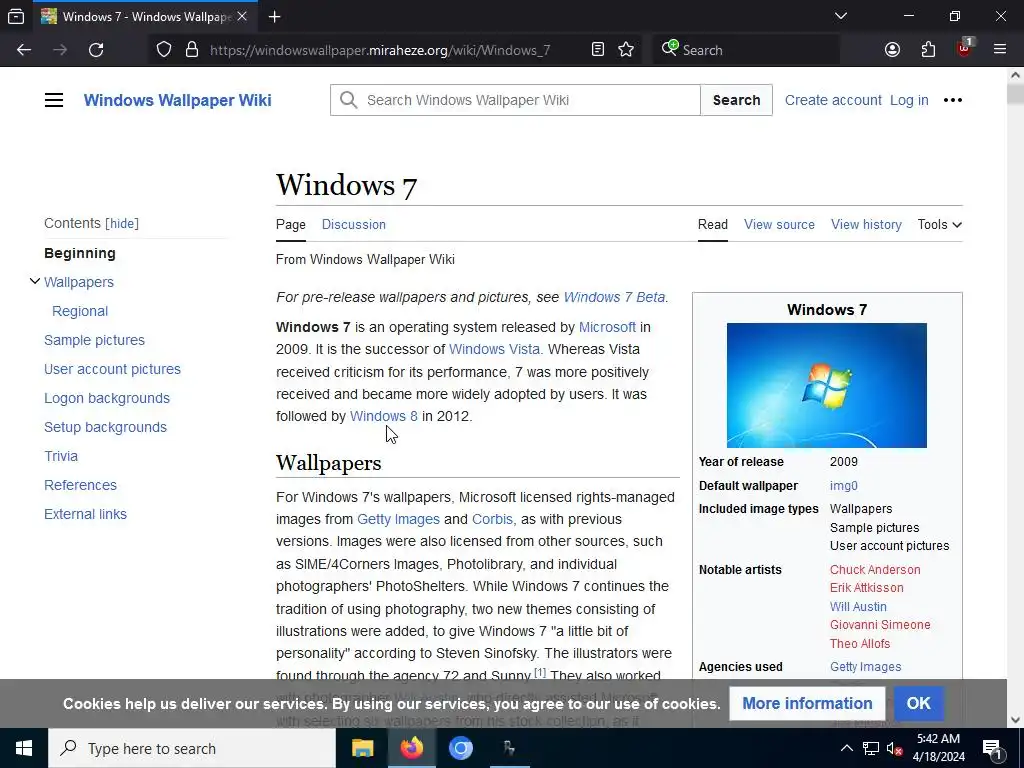Expand the Tools dropdown
Screen dimensions: 1024x768
pyautogui.click(x=939, y=225)
